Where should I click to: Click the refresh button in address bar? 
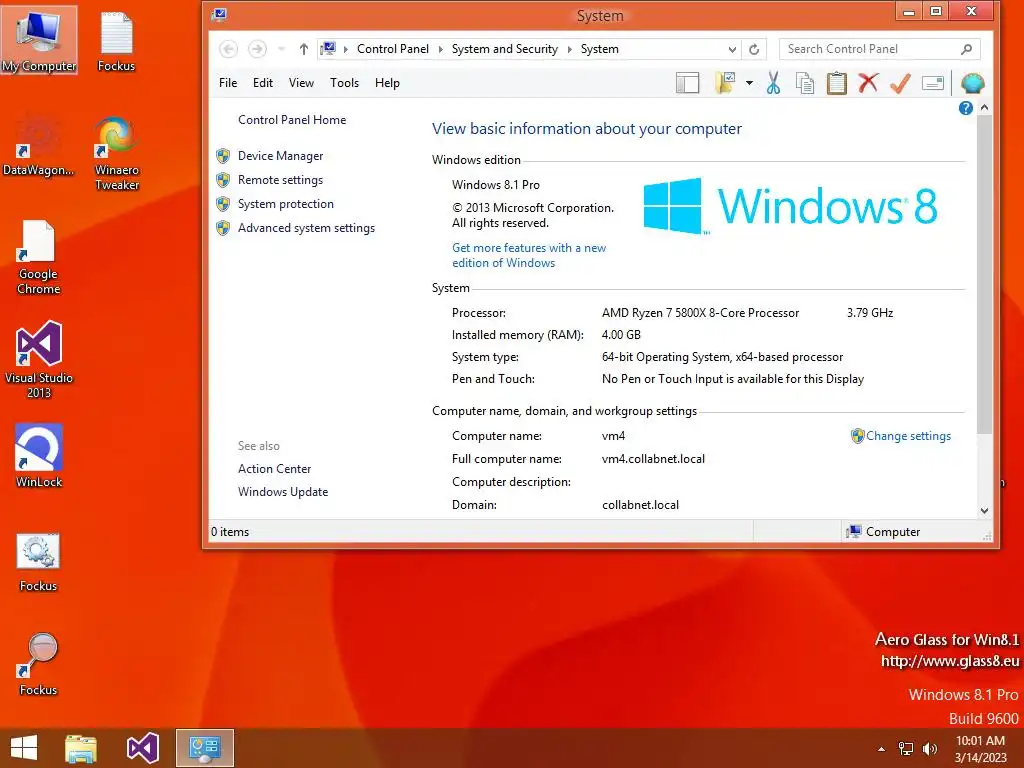(754, 49)
